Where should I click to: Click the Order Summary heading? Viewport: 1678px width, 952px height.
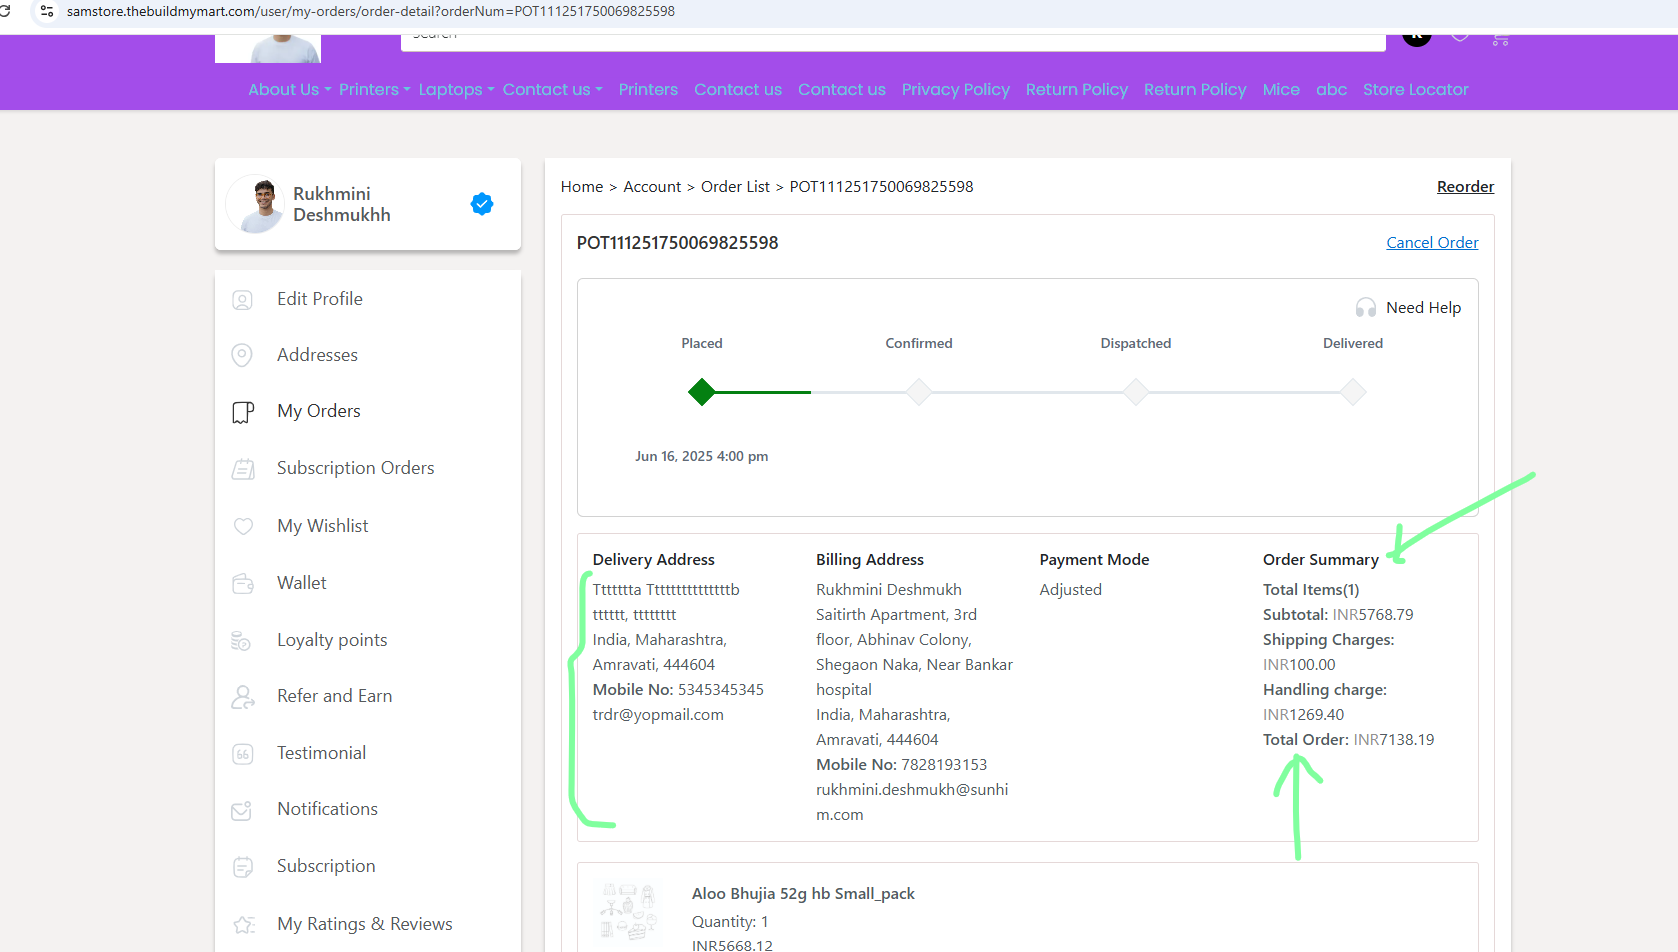tap(1321, 560)
